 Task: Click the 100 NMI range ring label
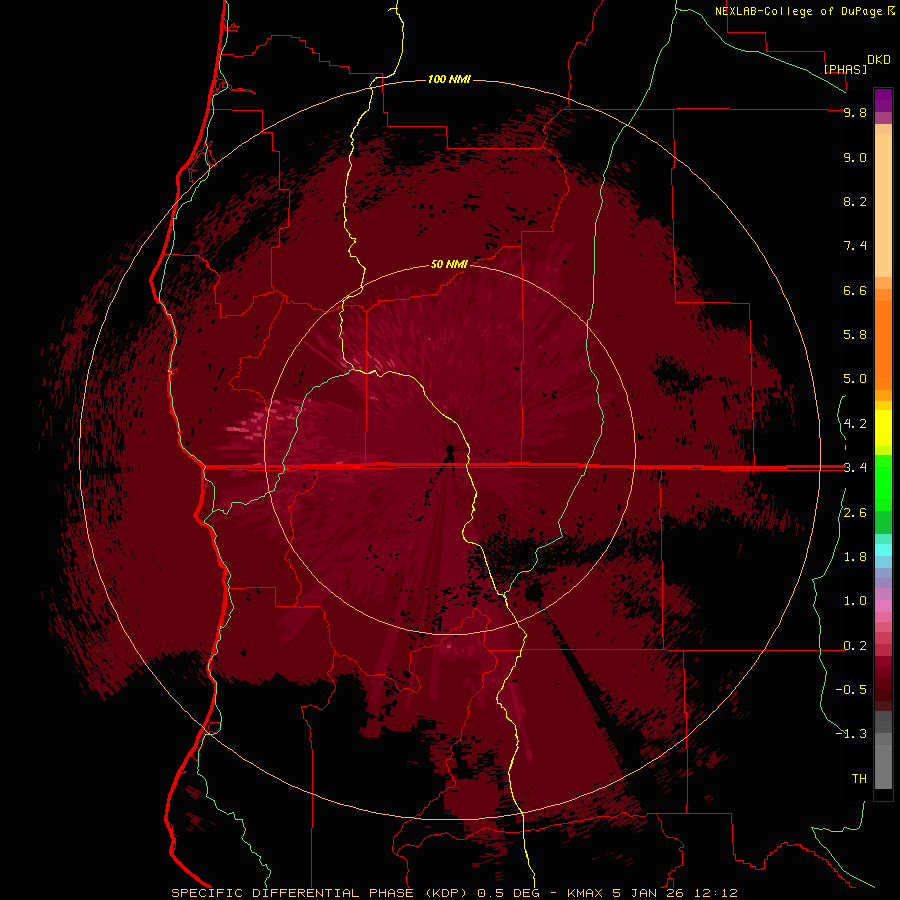coord(449,79)
